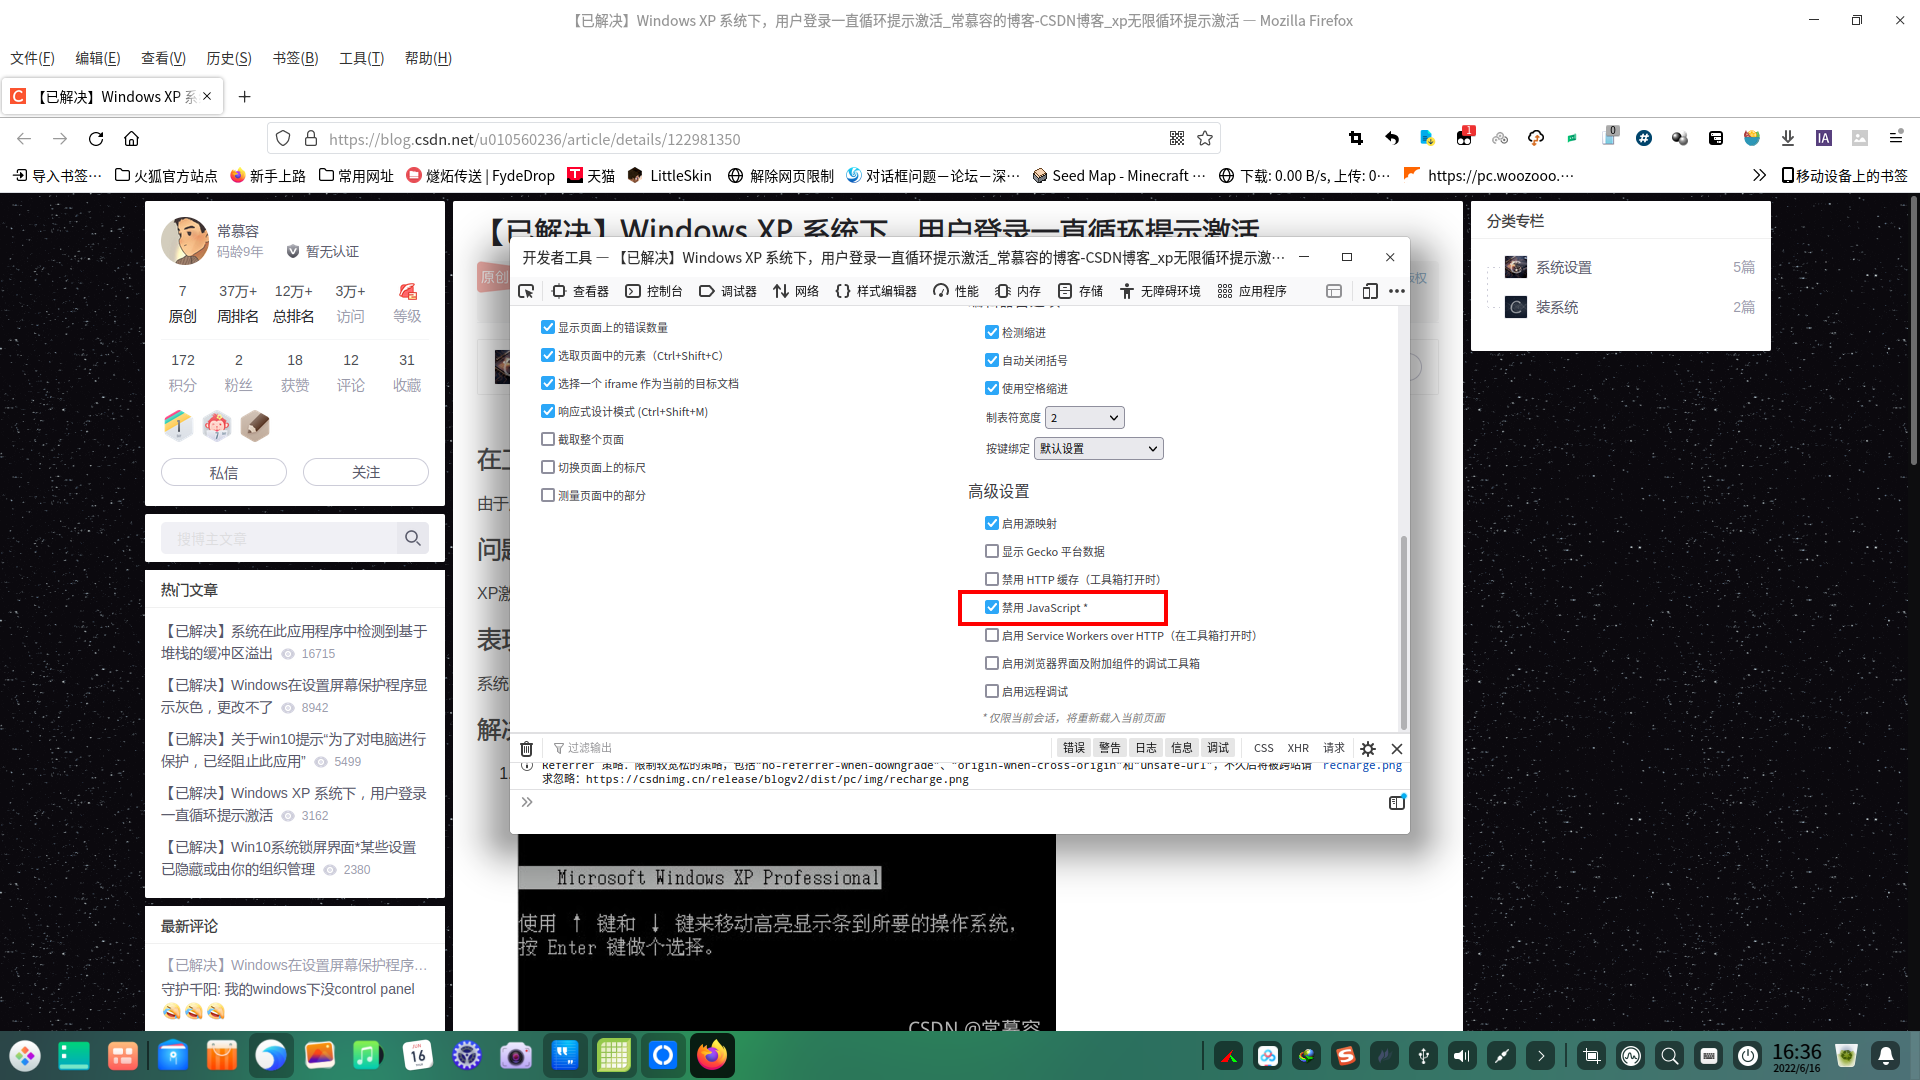The image size is (1920, 1080).
Task: Open the devtools three-dot customize menu
Action: 1397,291
